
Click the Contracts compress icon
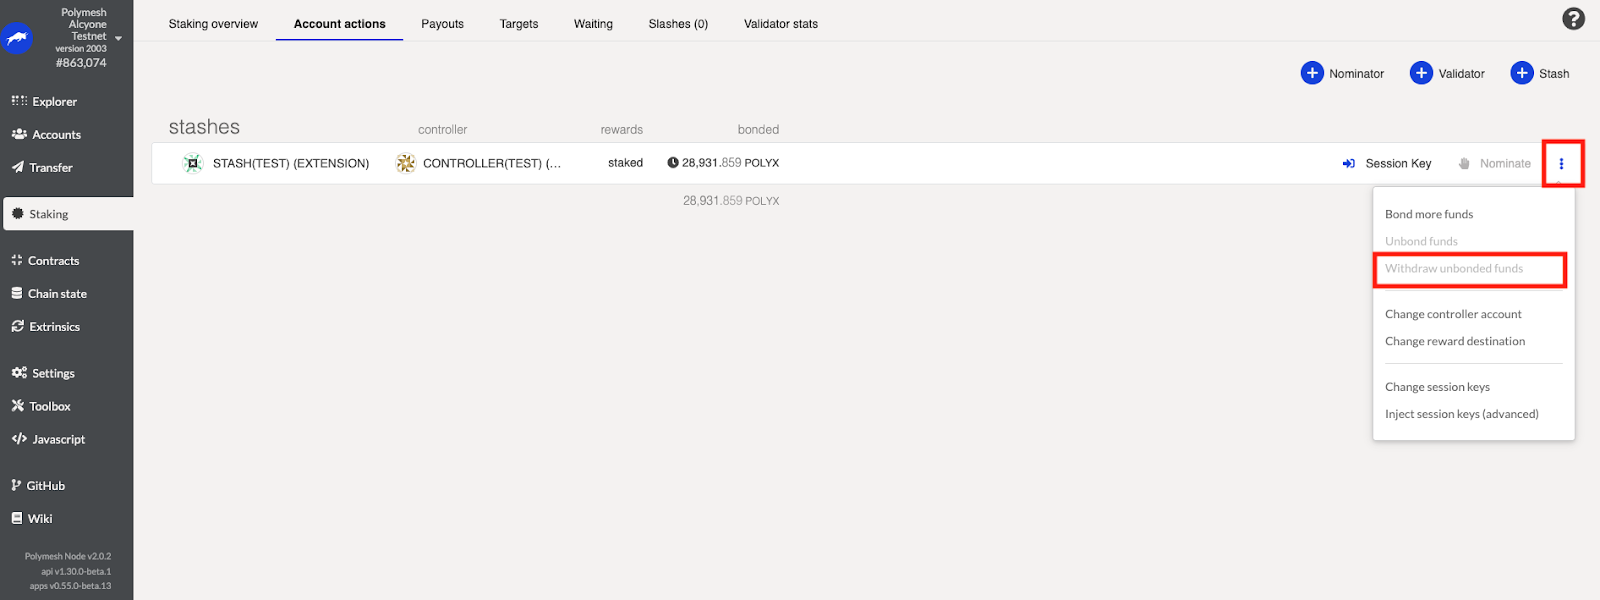pyautogui.click(x=17, y=260)
